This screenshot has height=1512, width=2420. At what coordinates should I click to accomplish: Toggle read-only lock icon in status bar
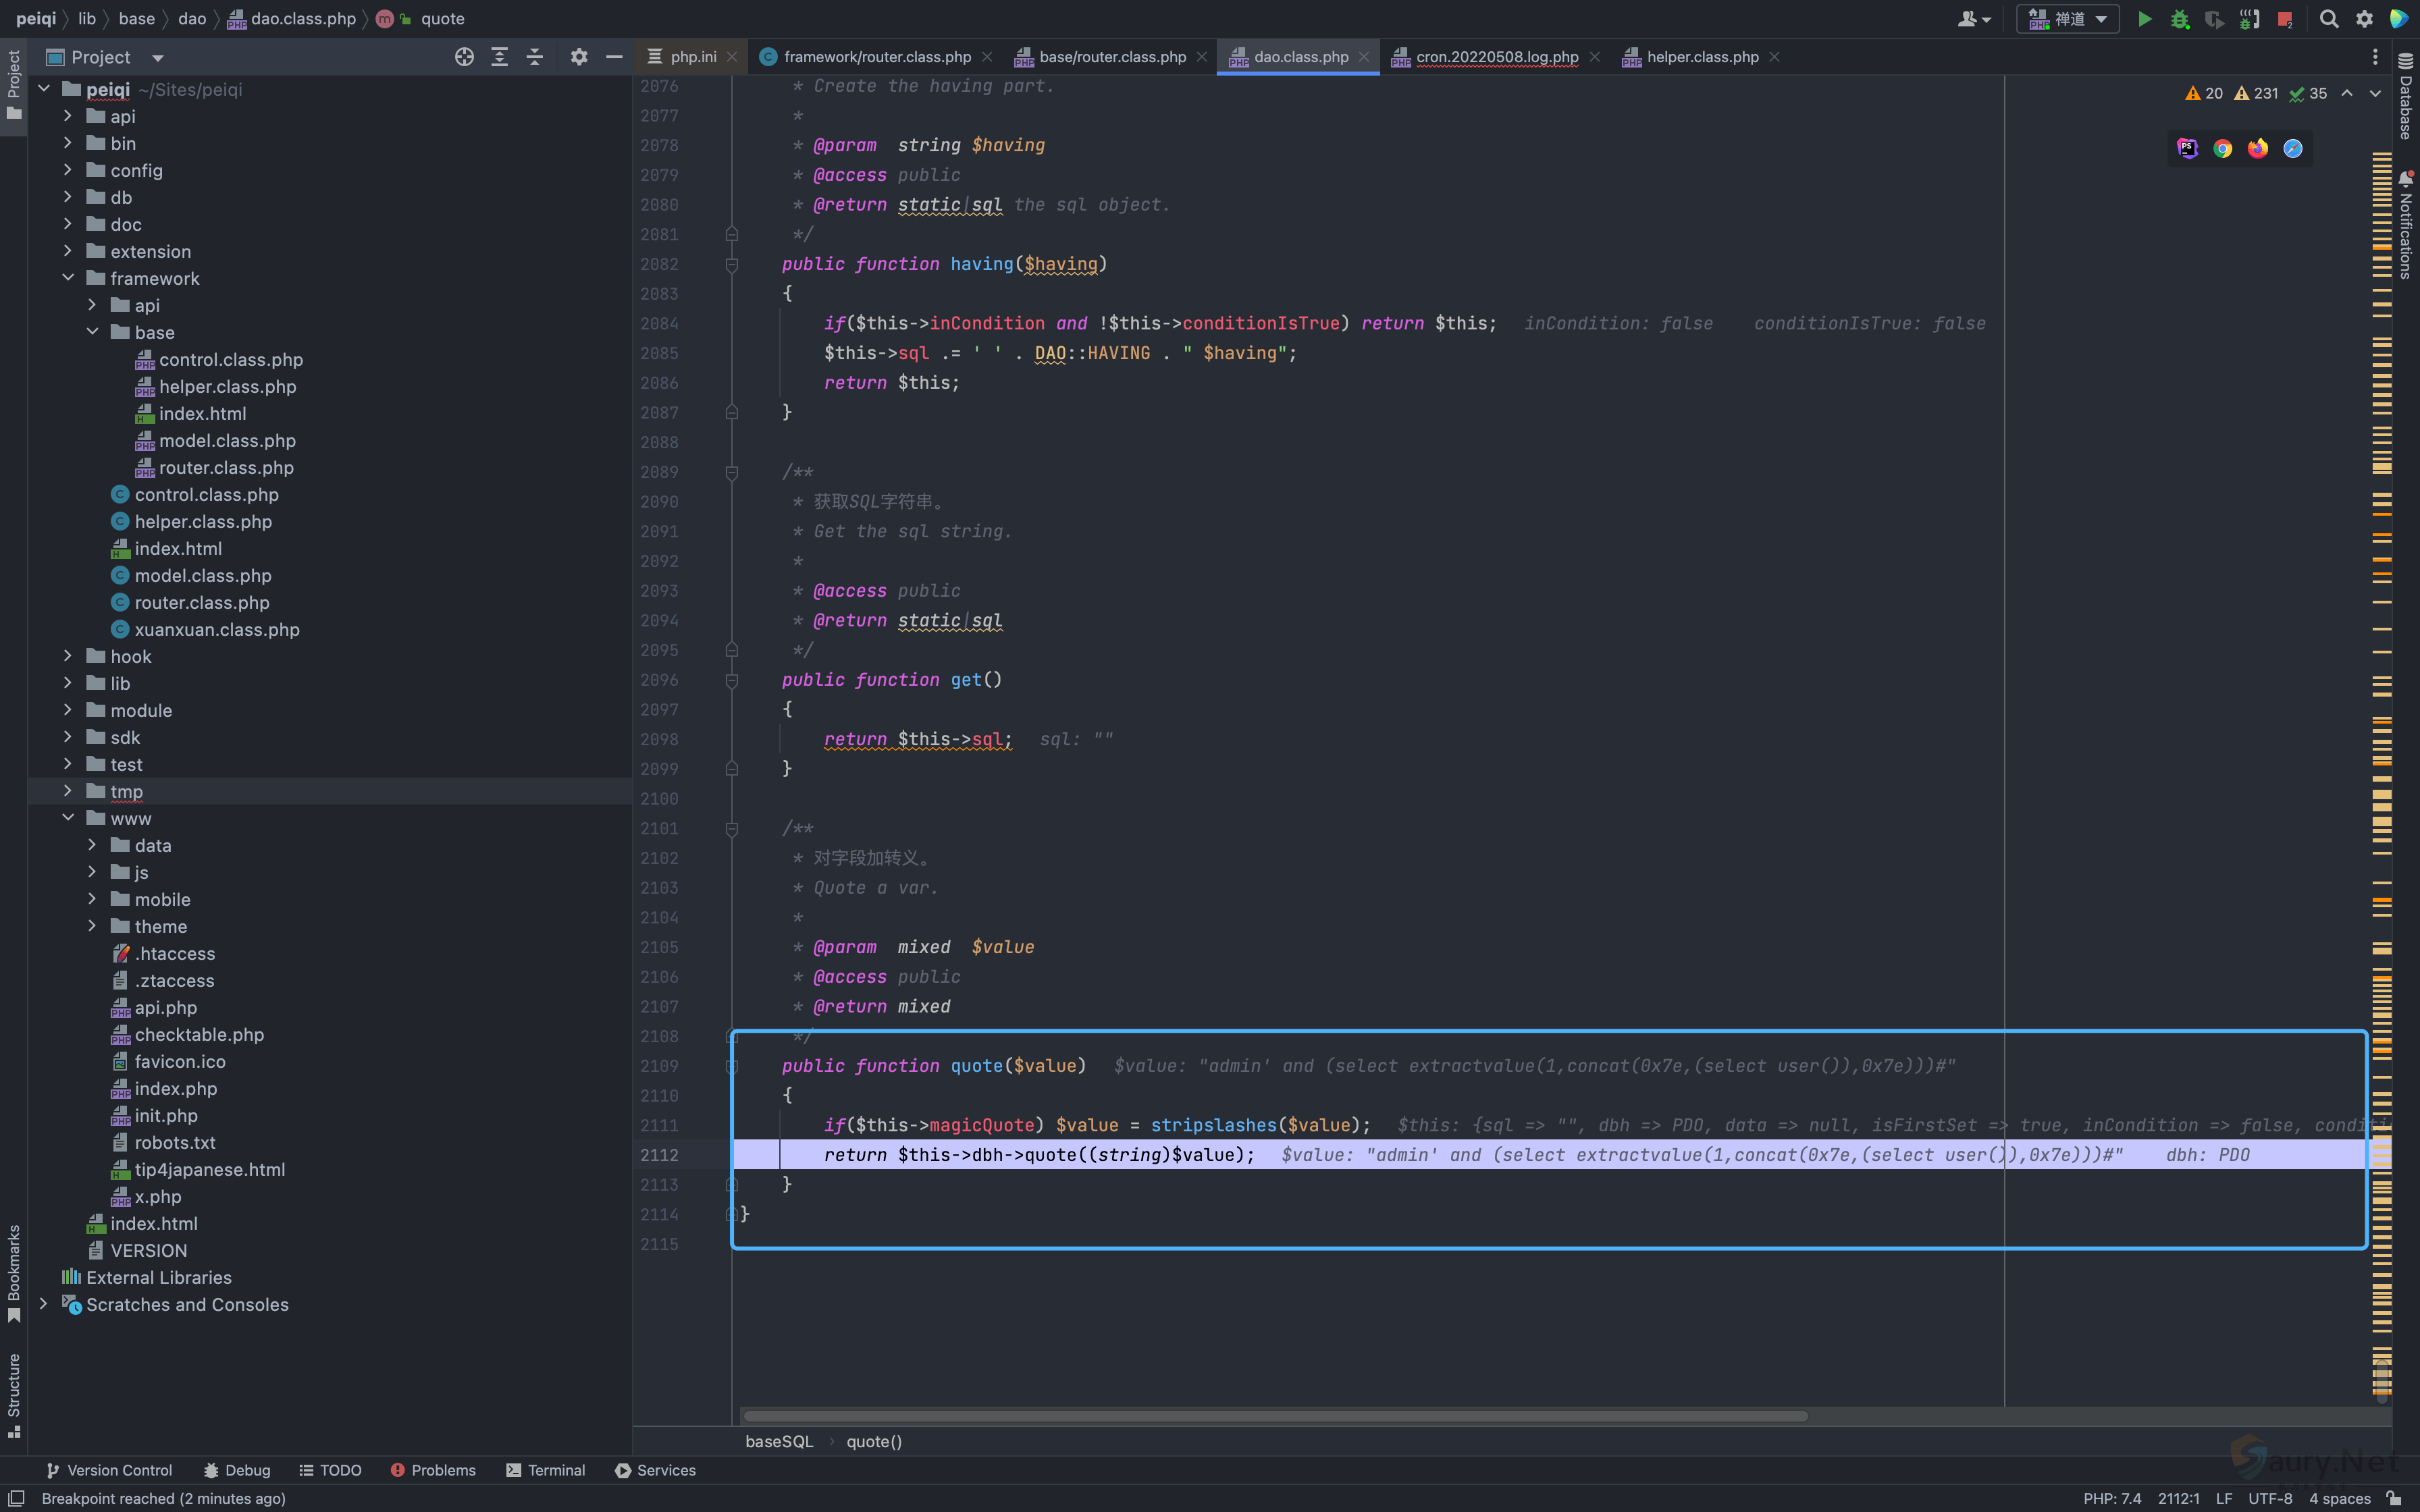tap(2394, 1498)
